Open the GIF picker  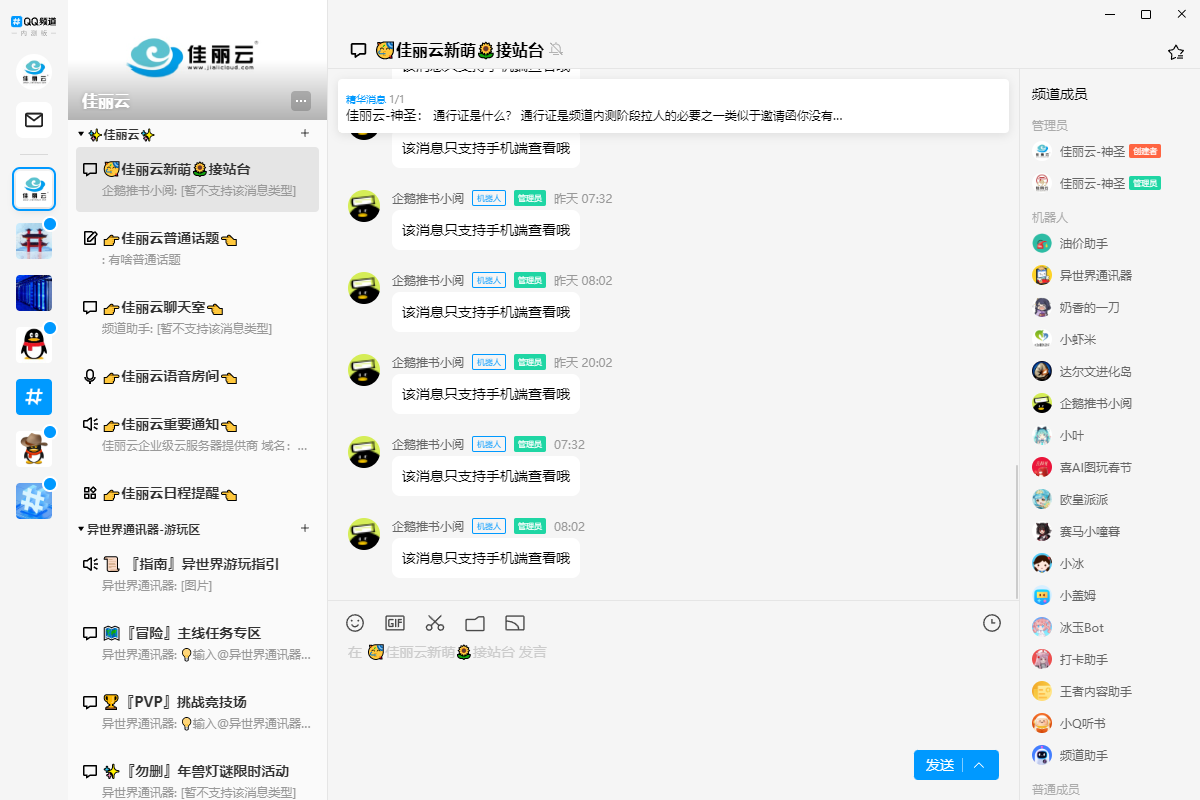pyautogui.click(x=395, y=623)
